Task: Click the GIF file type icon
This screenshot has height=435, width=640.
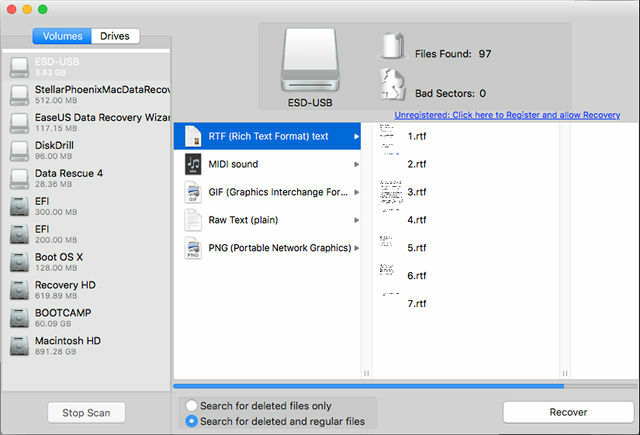Action: [193, 192]
